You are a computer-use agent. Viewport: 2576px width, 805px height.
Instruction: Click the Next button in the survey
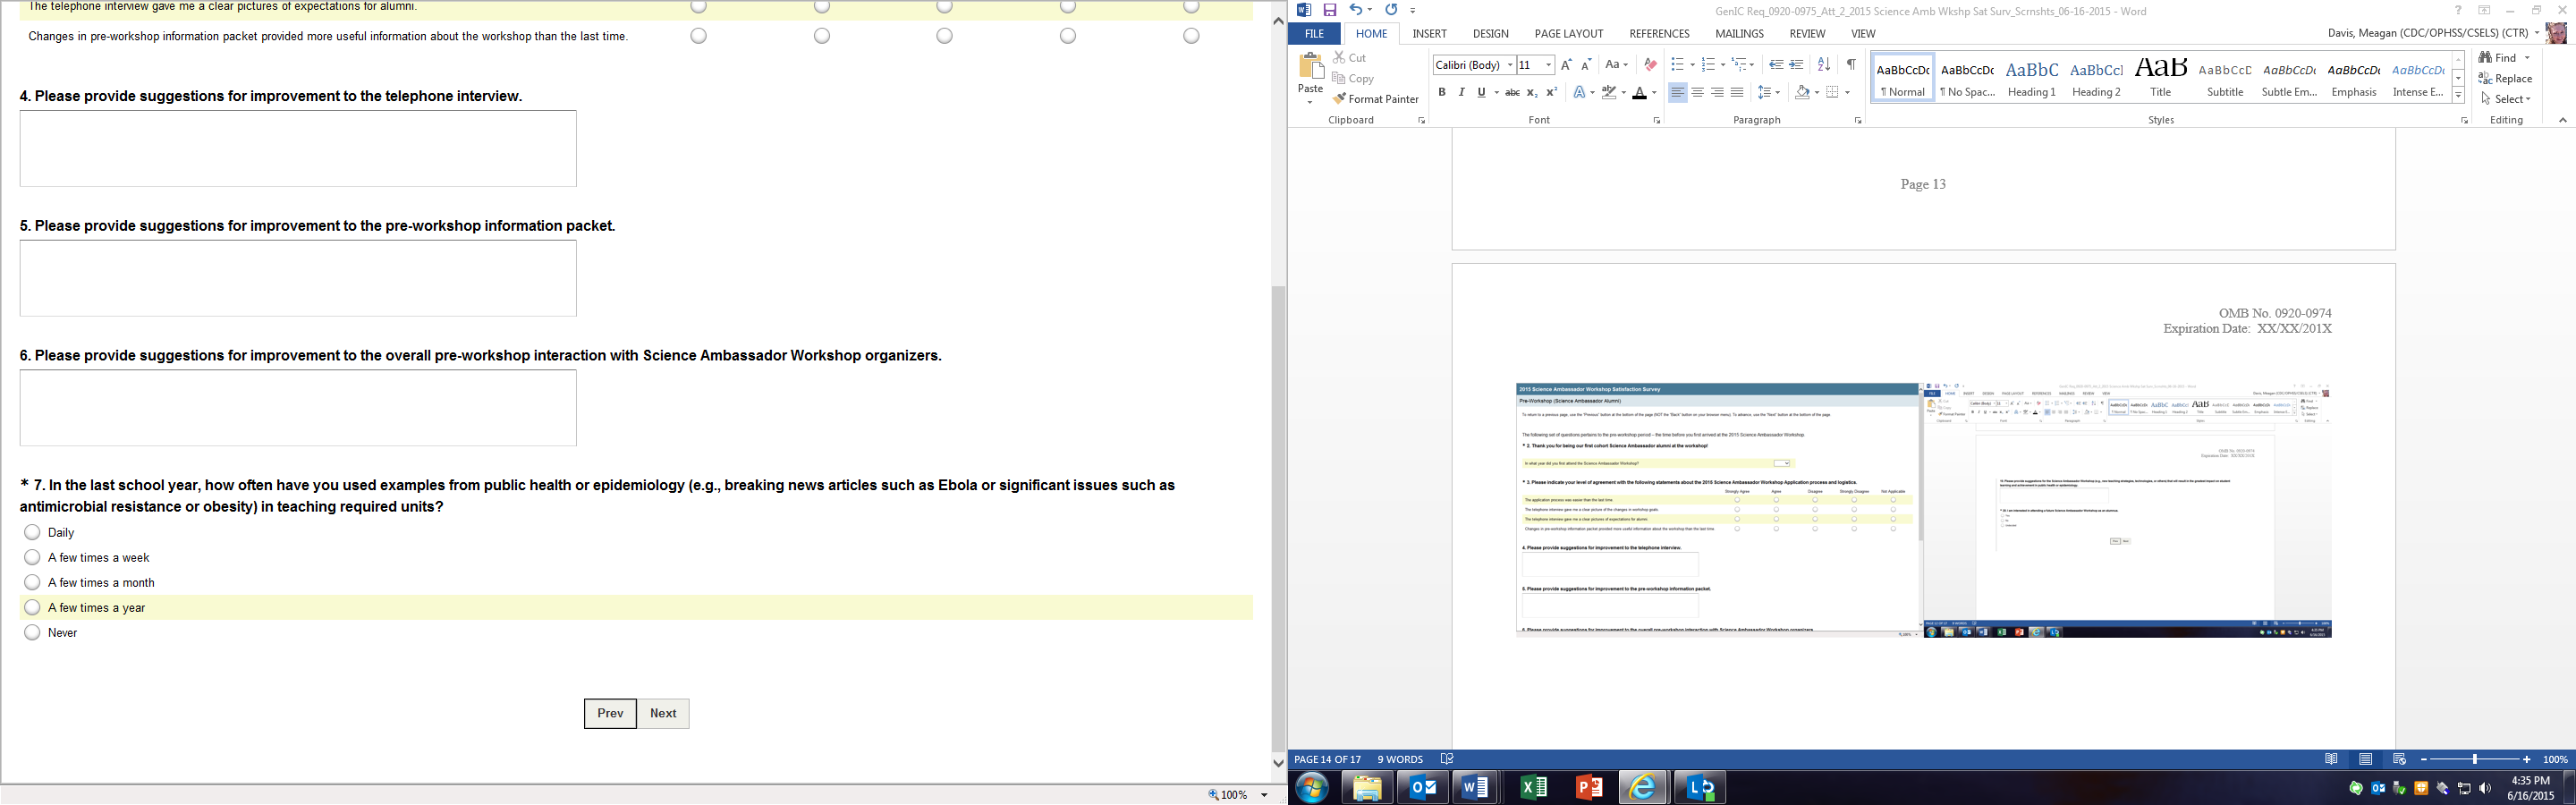pyautogui.click(x=663, y=713)
